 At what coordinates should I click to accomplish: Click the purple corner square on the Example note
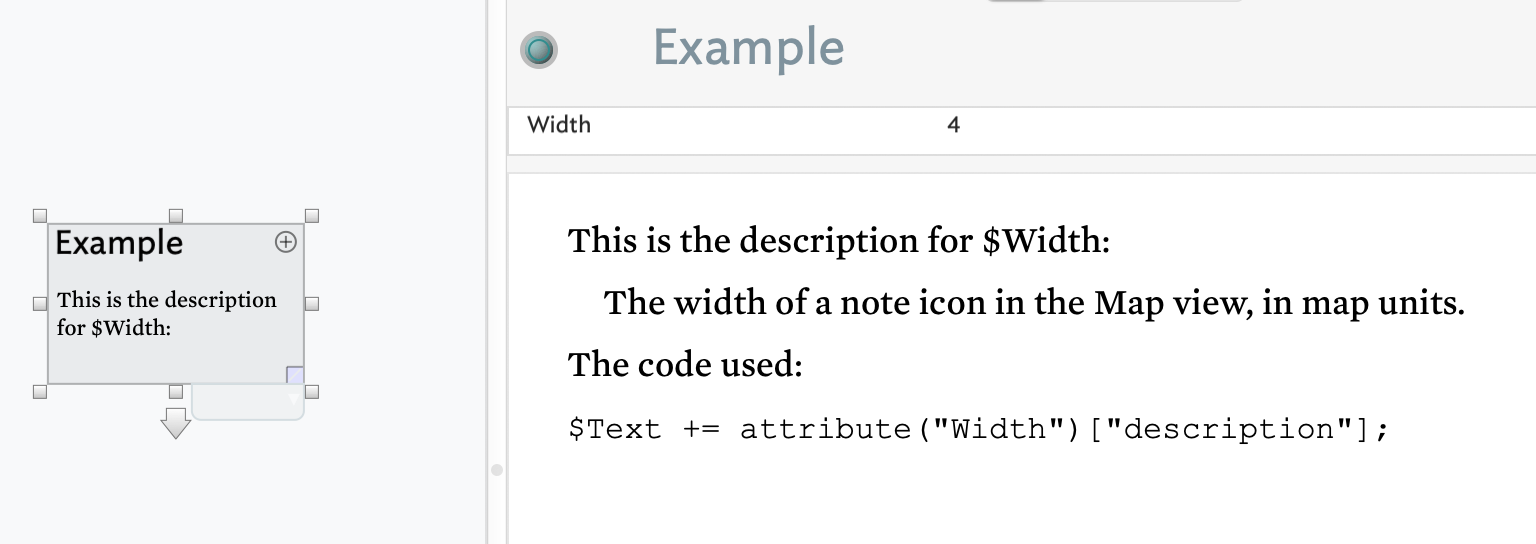[x=294, y=375]
